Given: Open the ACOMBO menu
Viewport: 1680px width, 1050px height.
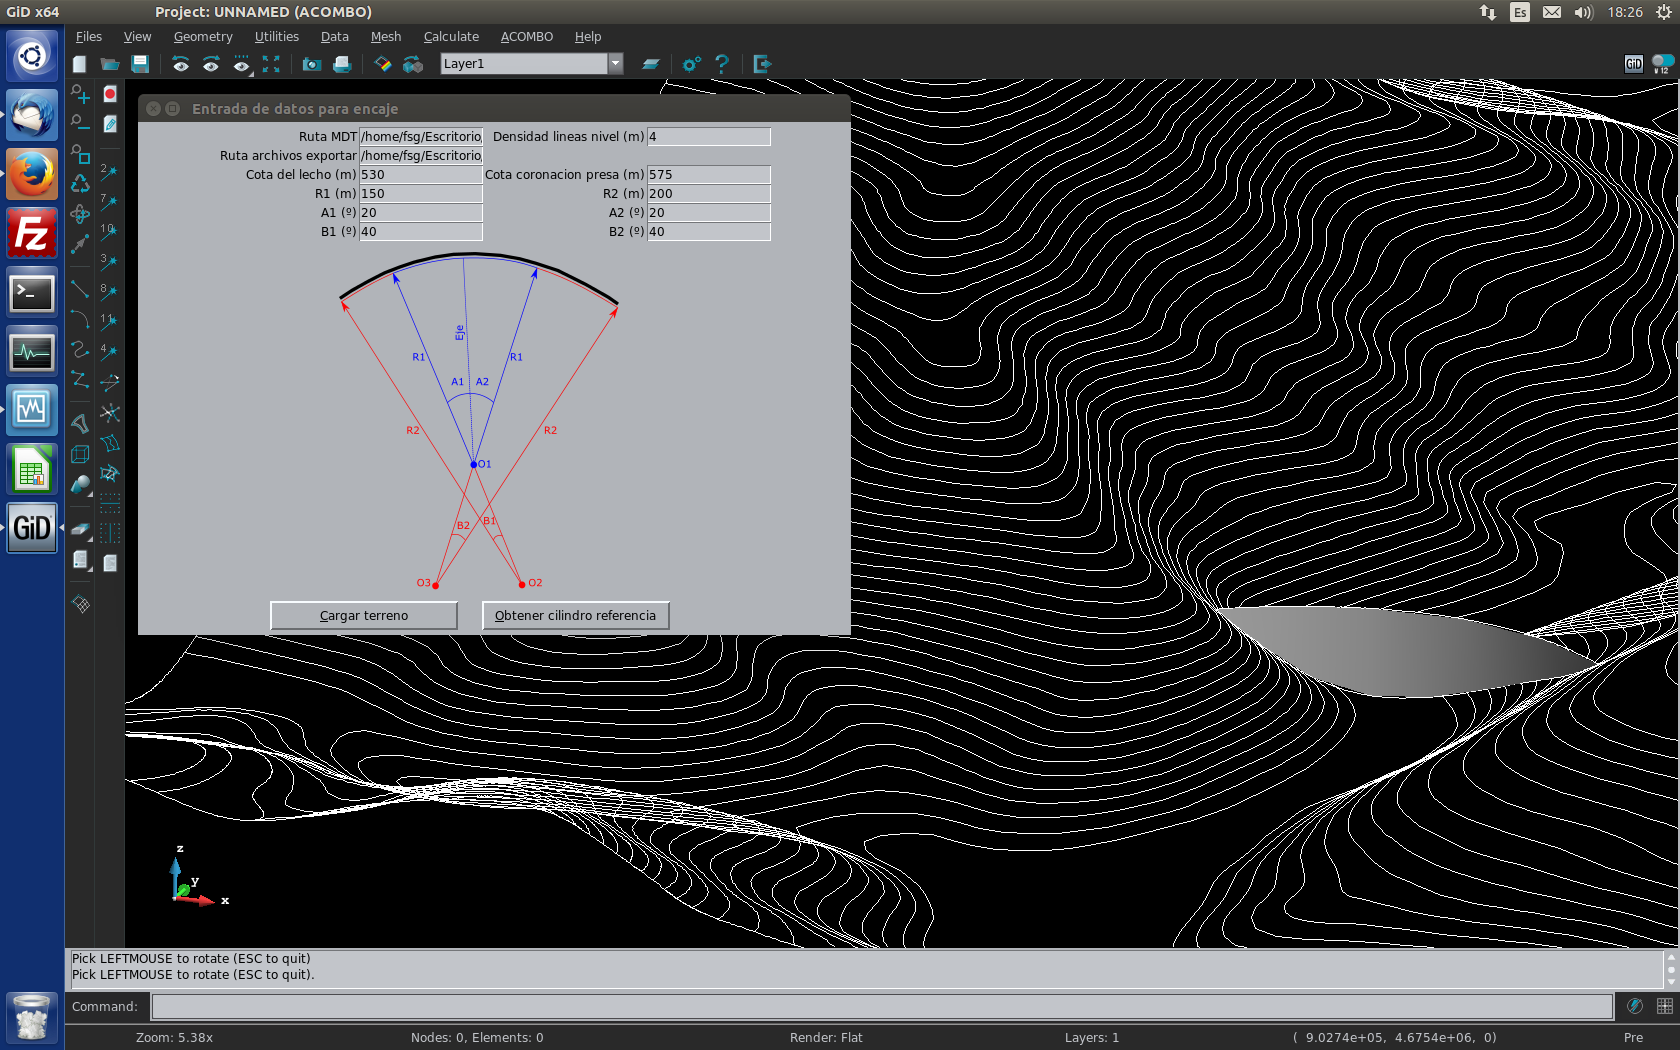Looking at the screenshot, I should coord(526,37).
